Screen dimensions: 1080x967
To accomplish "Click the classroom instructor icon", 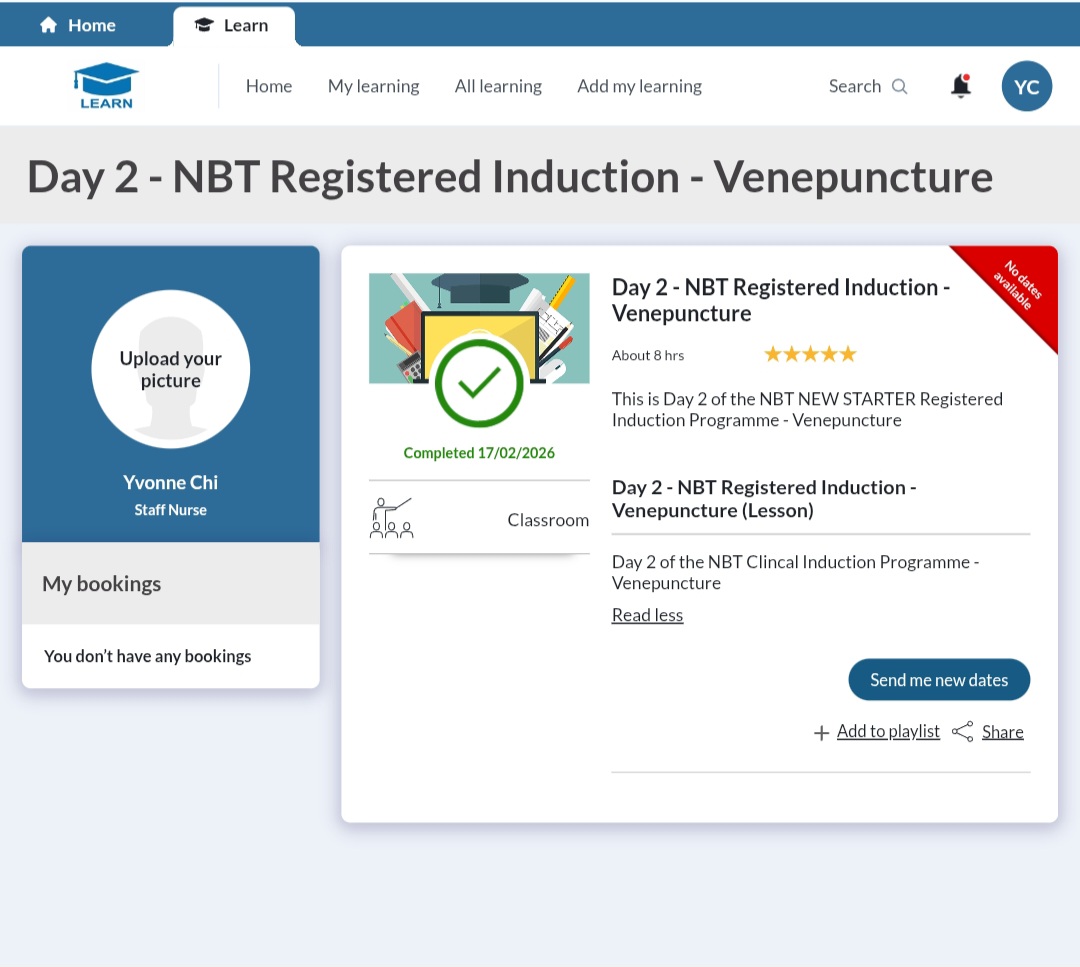I will pyautogui.click(x=391, y=519).
